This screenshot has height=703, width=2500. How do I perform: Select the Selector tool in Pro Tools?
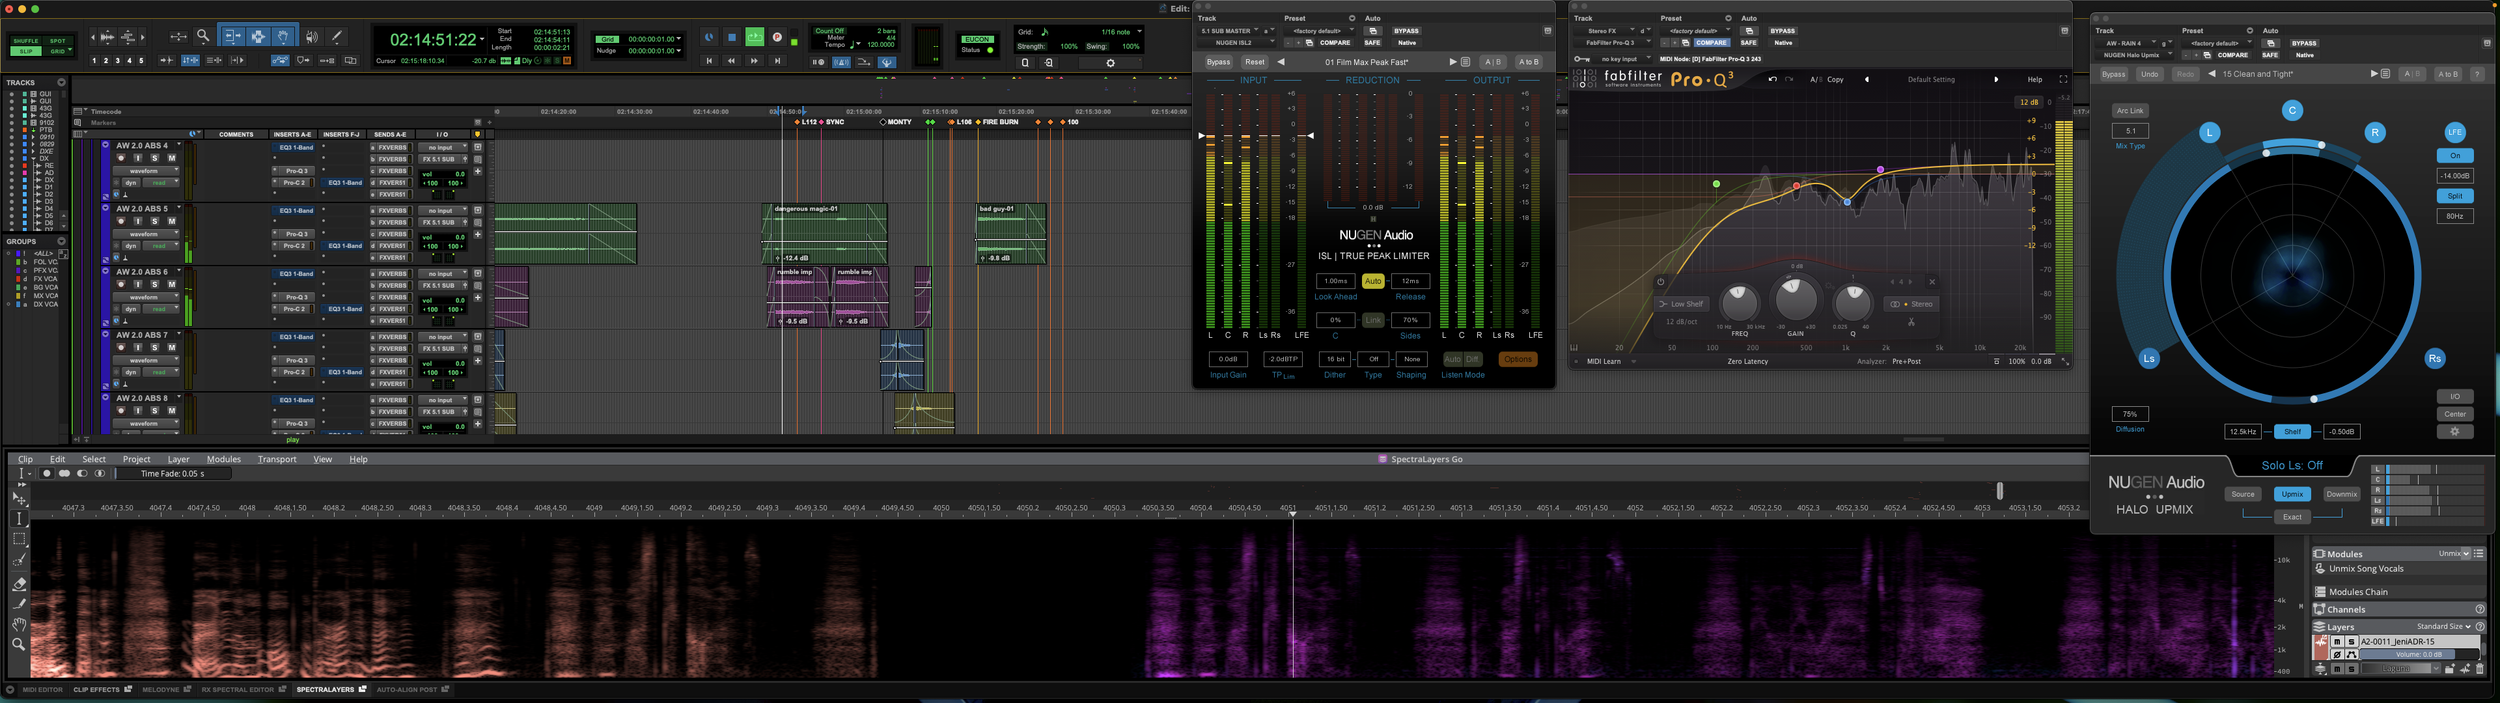258,36
